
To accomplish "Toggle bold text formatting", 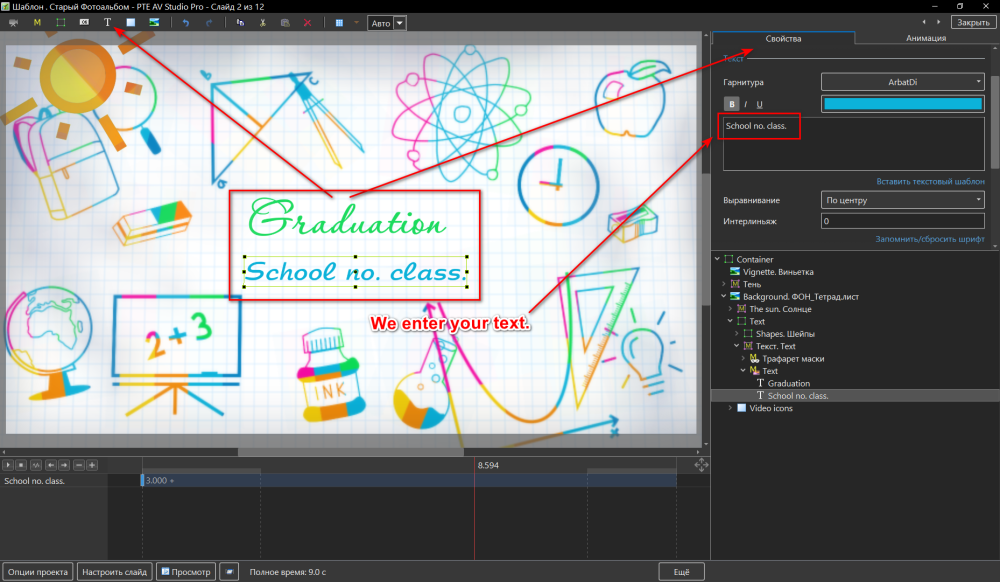I will click(731, 104).
